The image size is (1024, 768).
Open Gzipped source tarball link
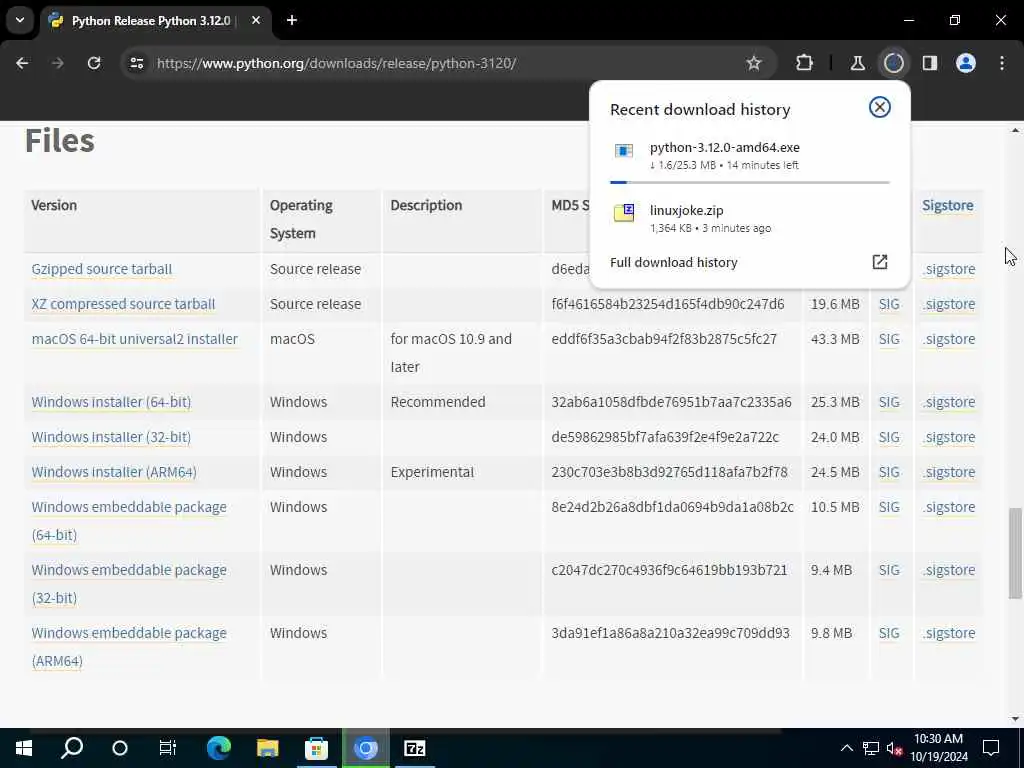click(102, 269)
